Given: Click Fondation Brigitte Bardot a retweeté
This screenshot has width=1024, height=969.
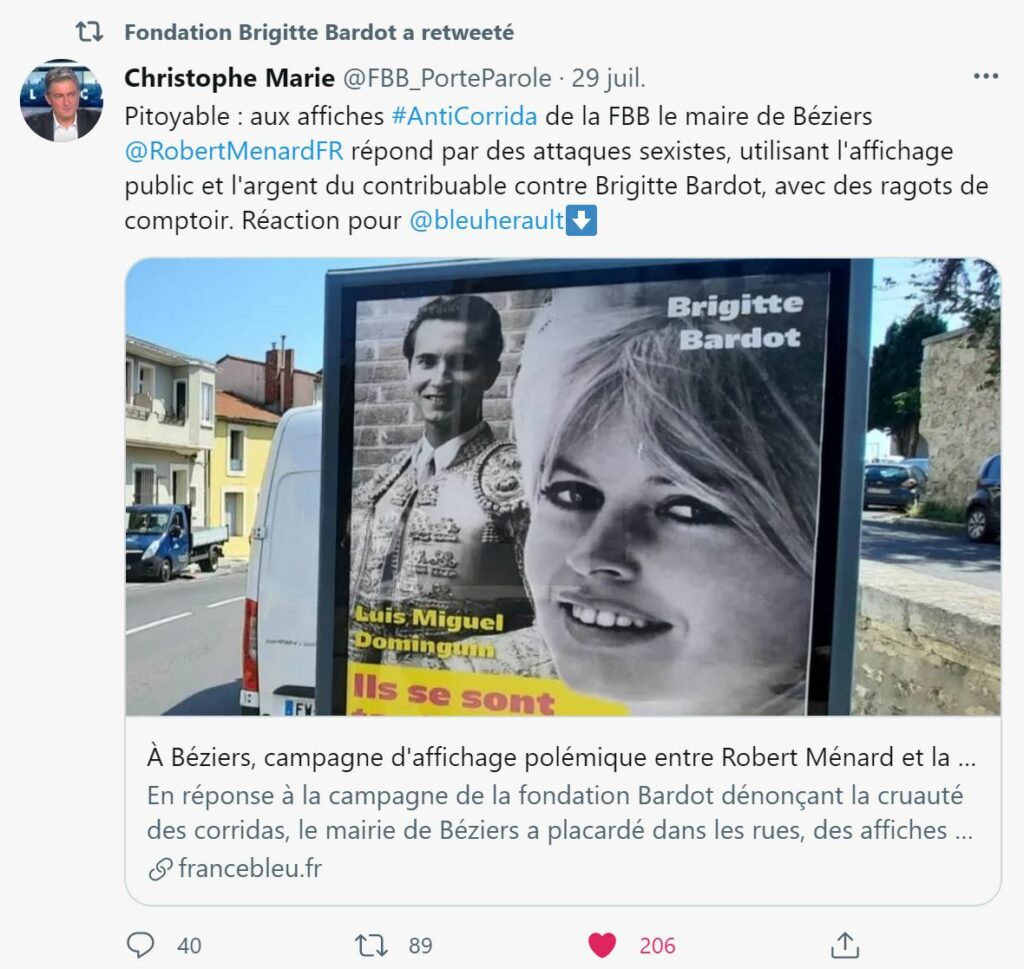Looking at the screenshot, I should point(319,32).
